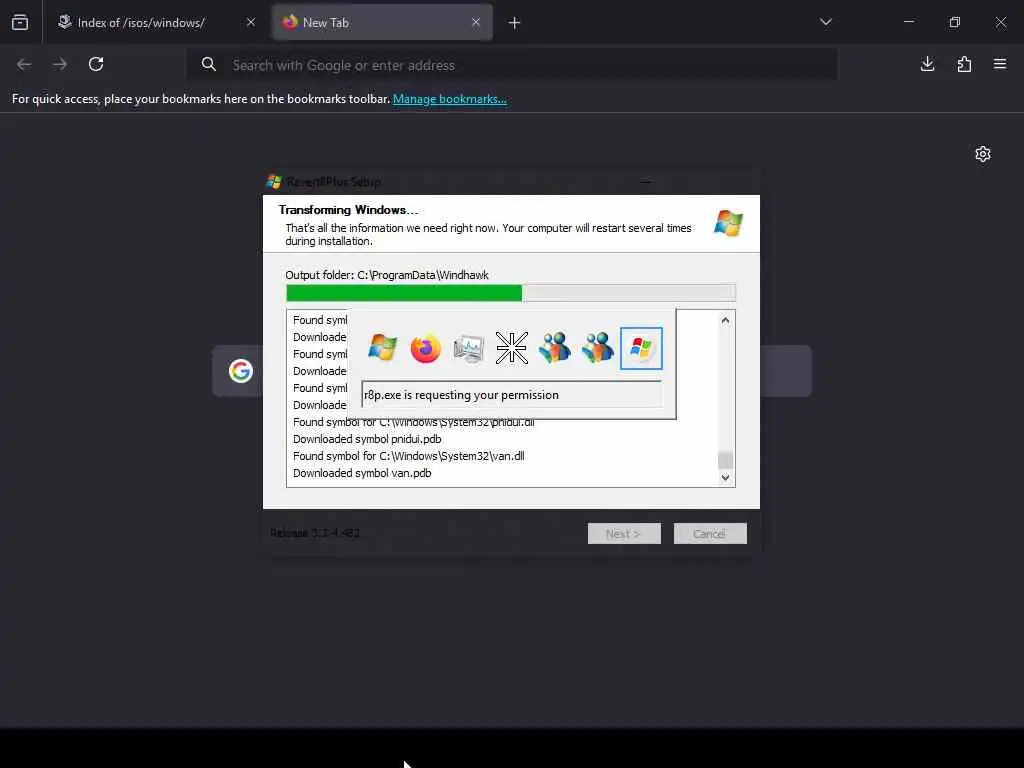Go back to previous page
Viewport: 1024px width, 768px height.
pos(24,64)
